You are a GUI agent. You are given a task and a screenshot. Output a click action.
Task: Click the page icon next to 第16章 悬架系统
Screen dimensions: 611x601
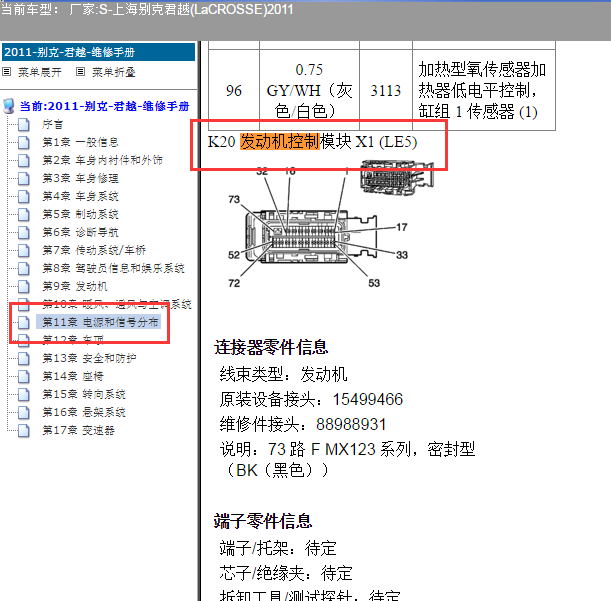[x=24, y=412]
